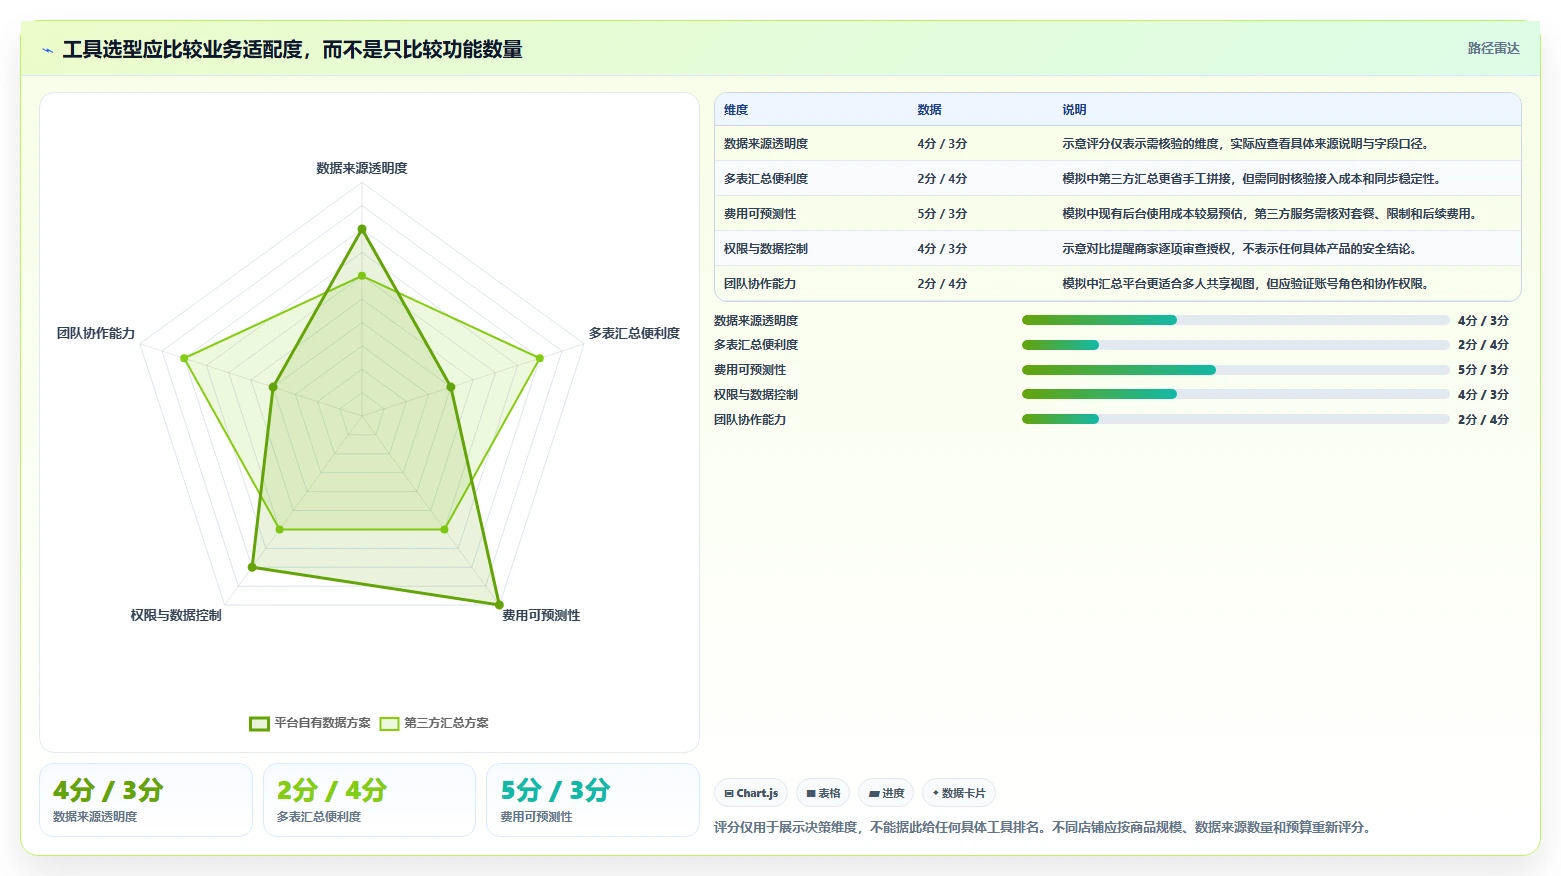Click the 多表汇总便利度 progress bar

click(1235, 345)
